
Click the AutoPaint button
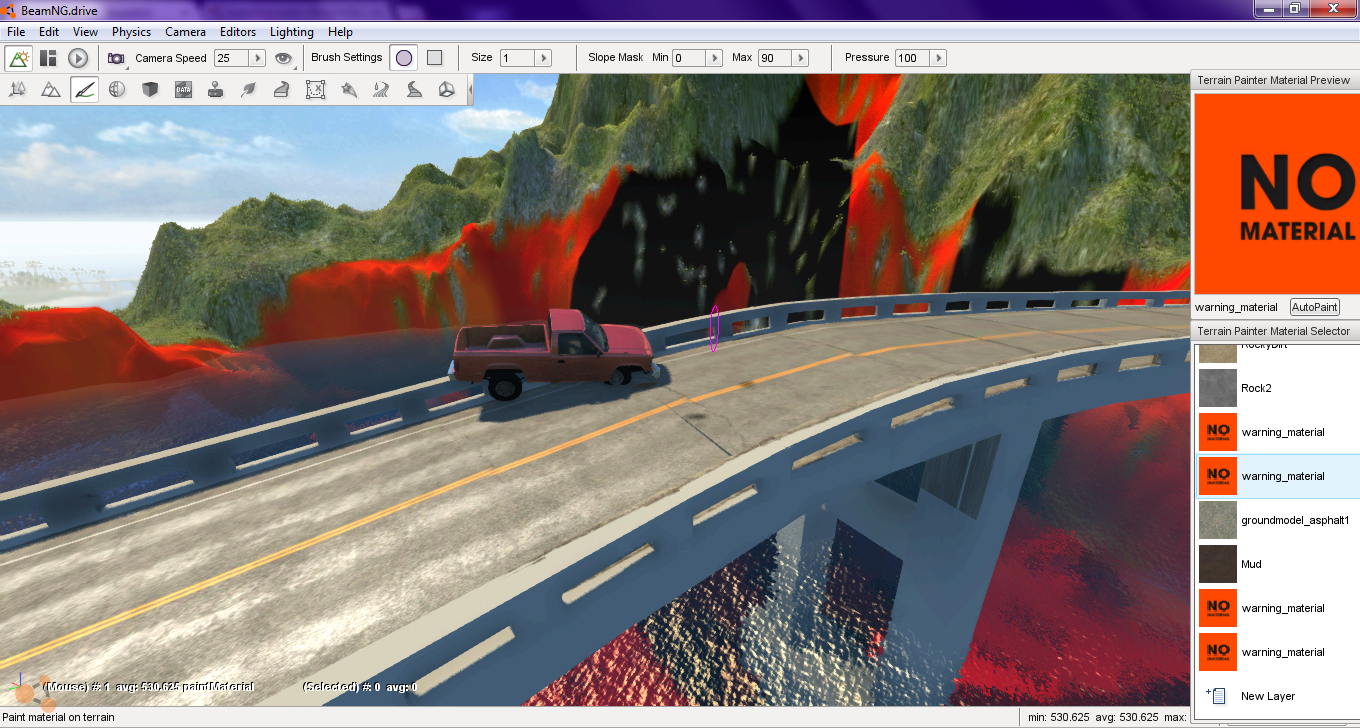(1314, 307)
